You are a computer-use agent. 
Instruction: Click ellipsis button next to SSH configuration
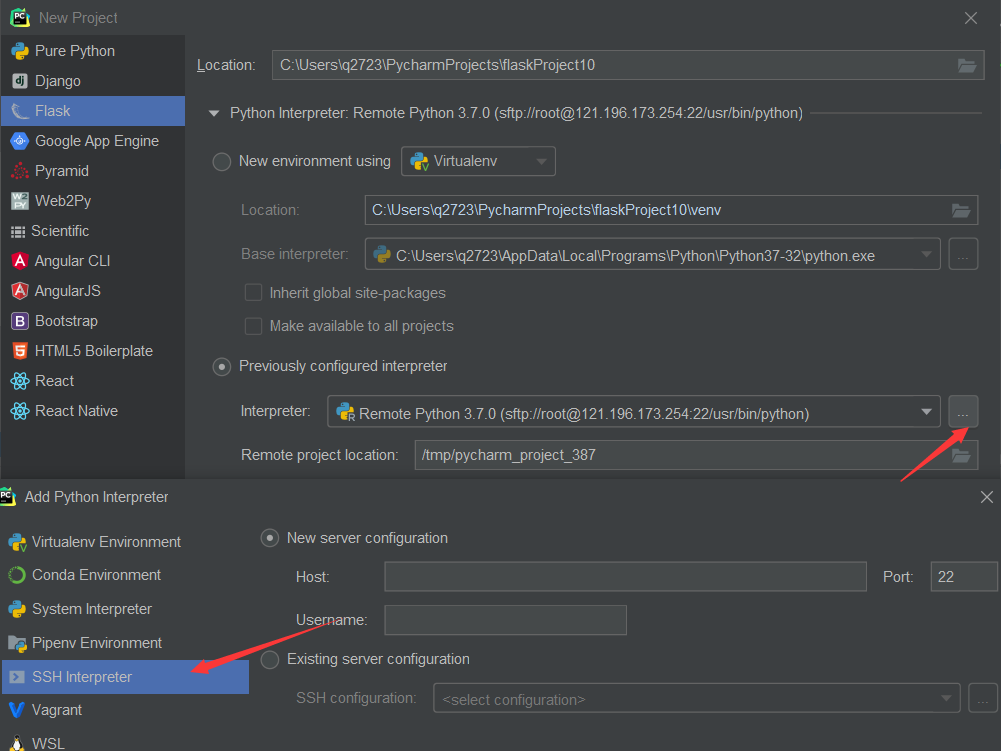(983, 698)
